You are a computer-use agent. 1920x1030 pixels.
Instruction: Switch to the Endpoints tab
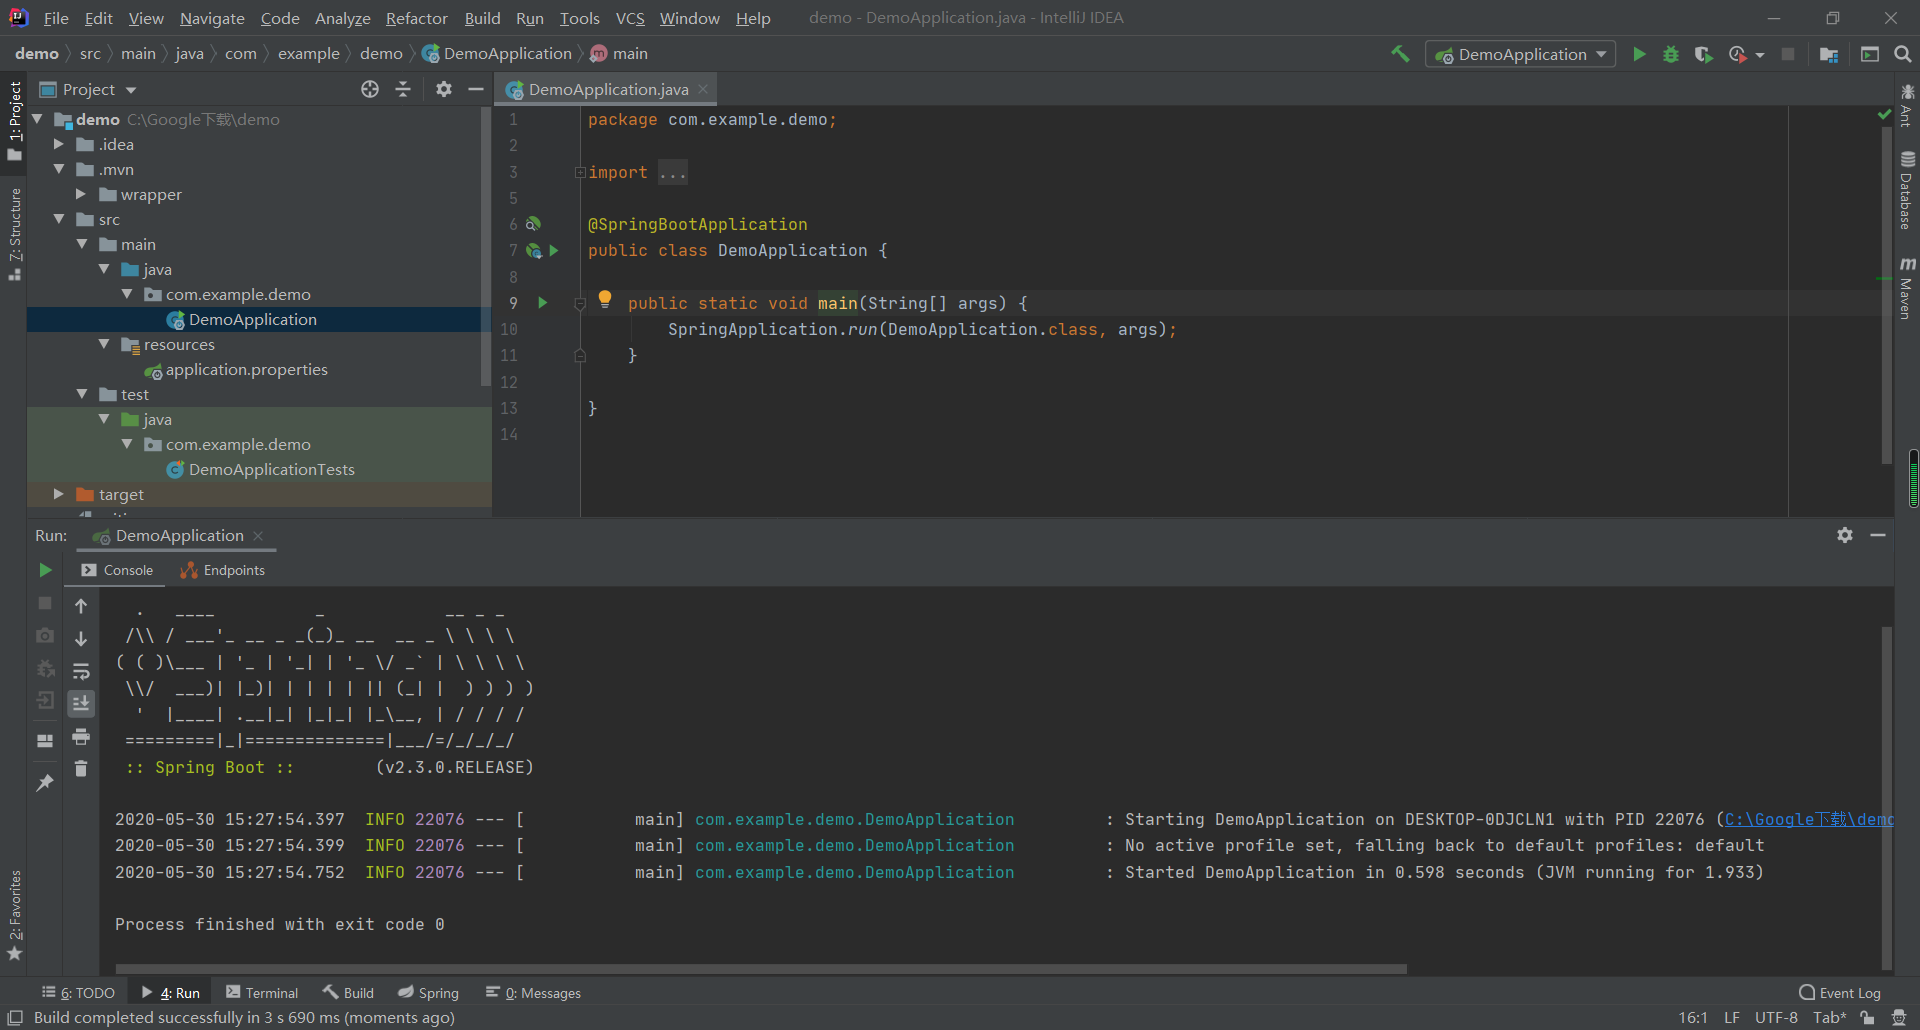point(222,570)
